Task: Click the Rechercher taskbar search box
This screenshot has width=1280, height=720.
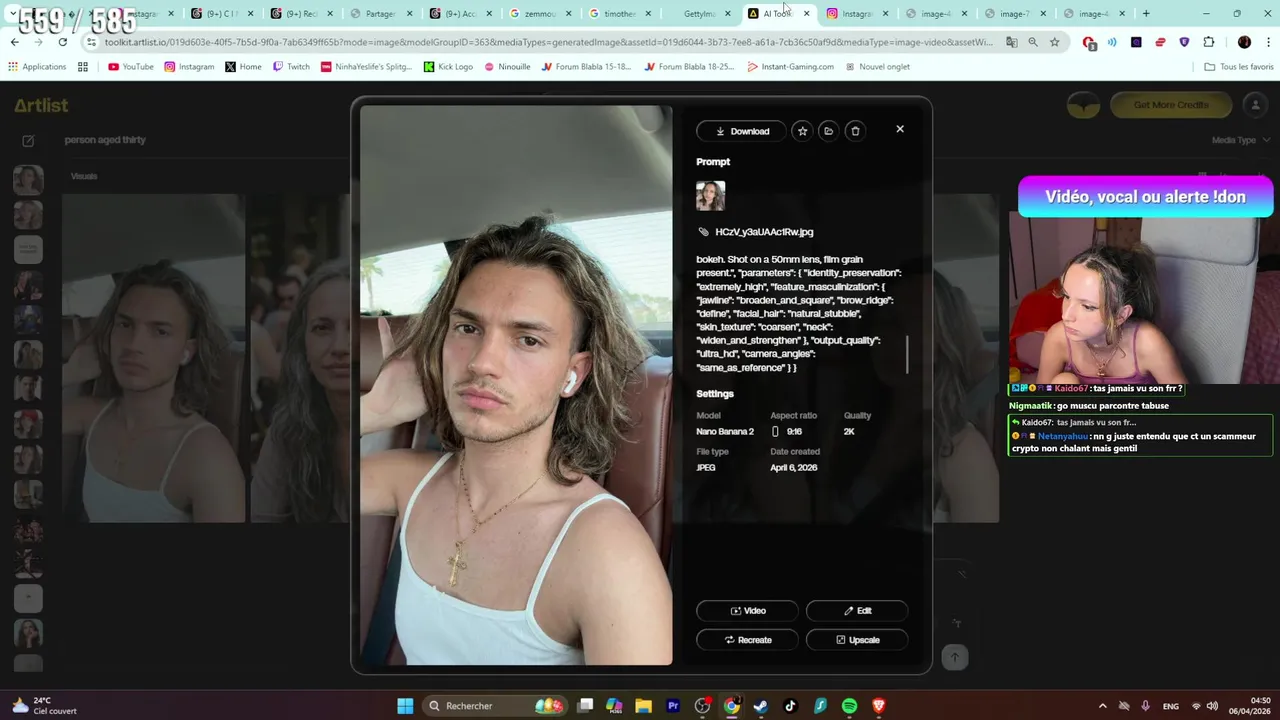Action: [x=495, y=706]
